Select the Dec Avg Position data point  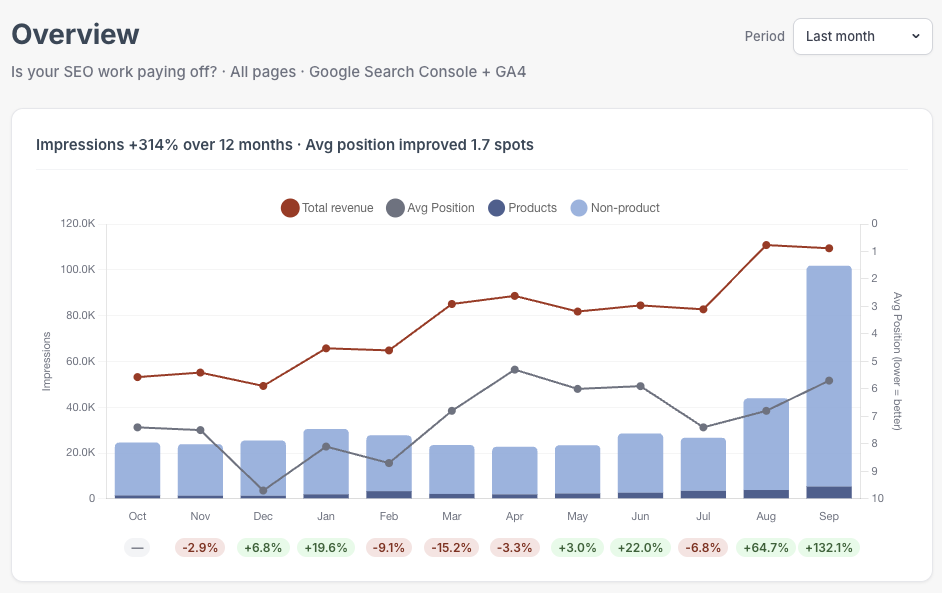[x=263, y=490]
